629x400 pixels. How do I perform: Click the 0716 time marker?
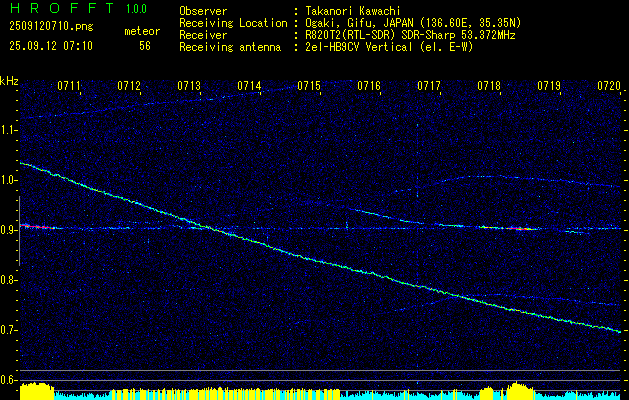[369, 86]
